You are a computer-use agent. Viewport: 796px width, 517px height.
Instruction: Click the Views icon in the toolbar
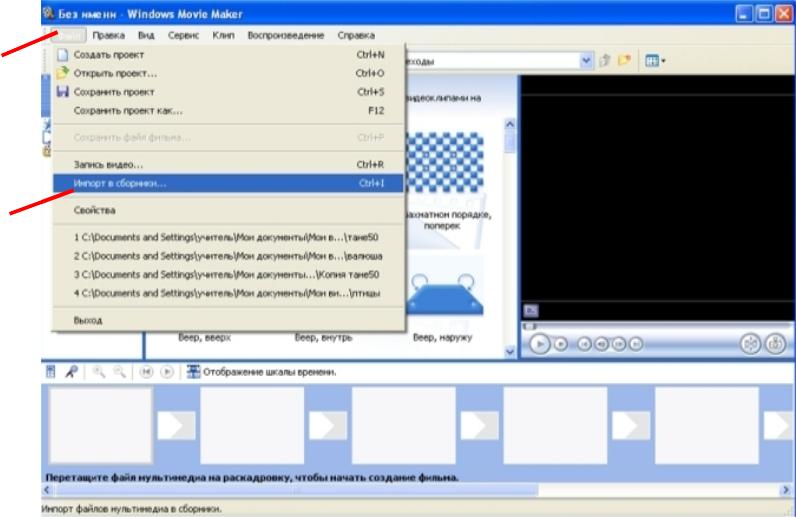point(652,61)
